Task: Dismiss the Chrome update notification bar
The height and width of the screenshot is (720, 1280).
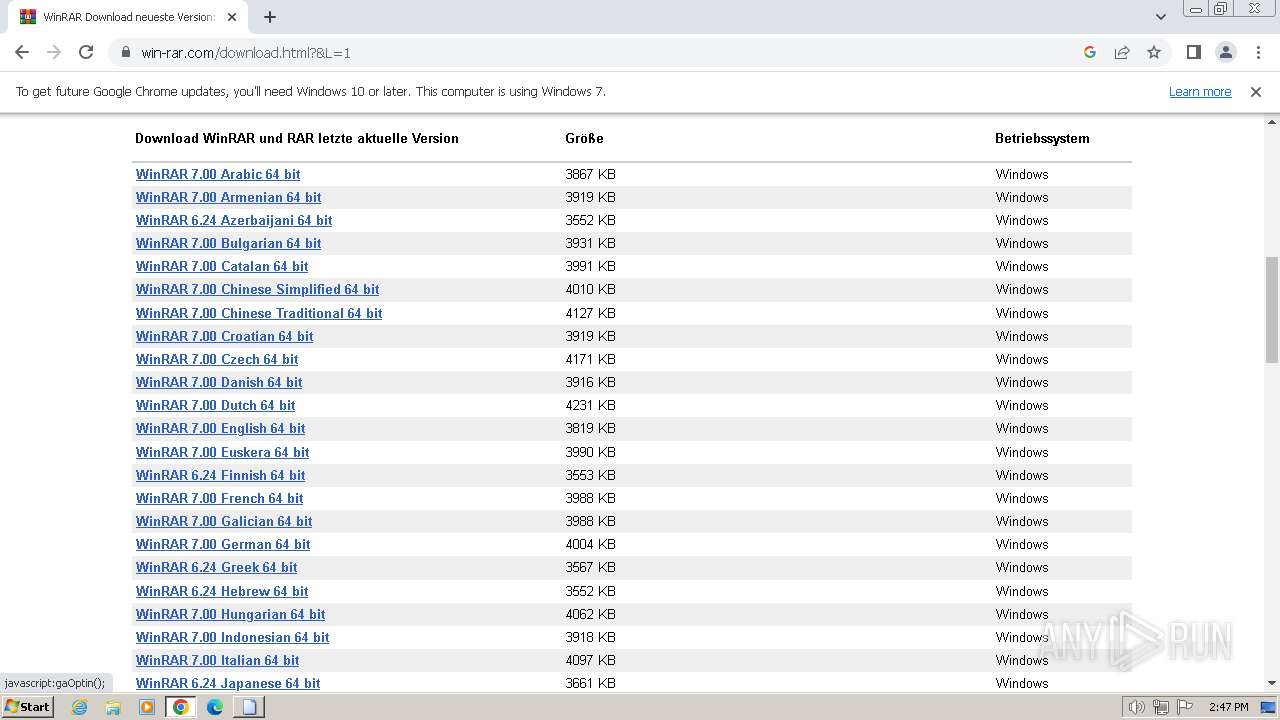Action: 1255,92
